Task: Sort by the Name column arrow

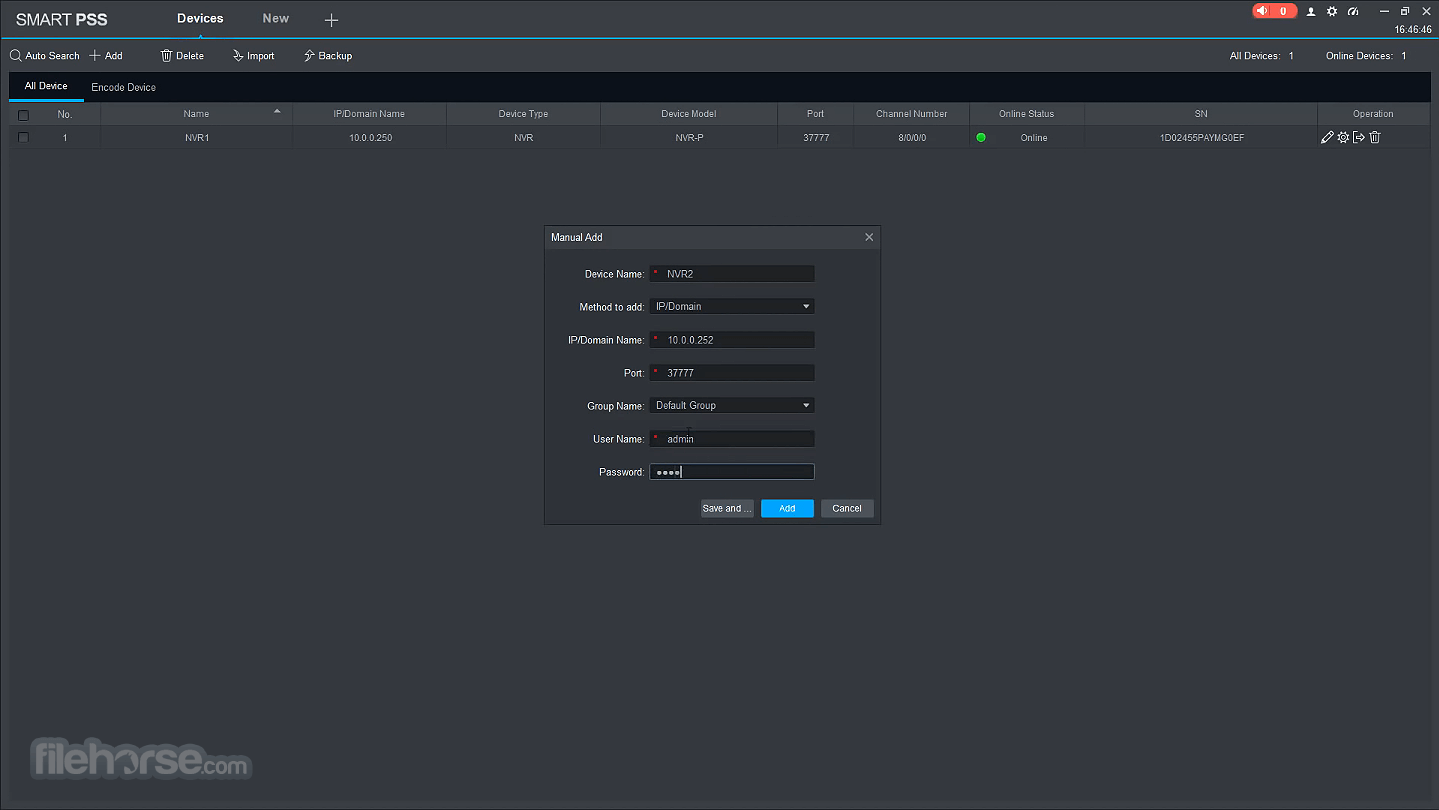Action: click(277, 111)
